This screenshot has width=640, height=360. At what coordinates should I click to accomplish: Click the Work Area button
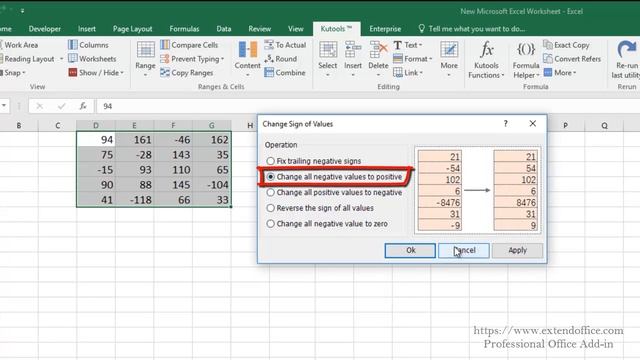point(19,45)
